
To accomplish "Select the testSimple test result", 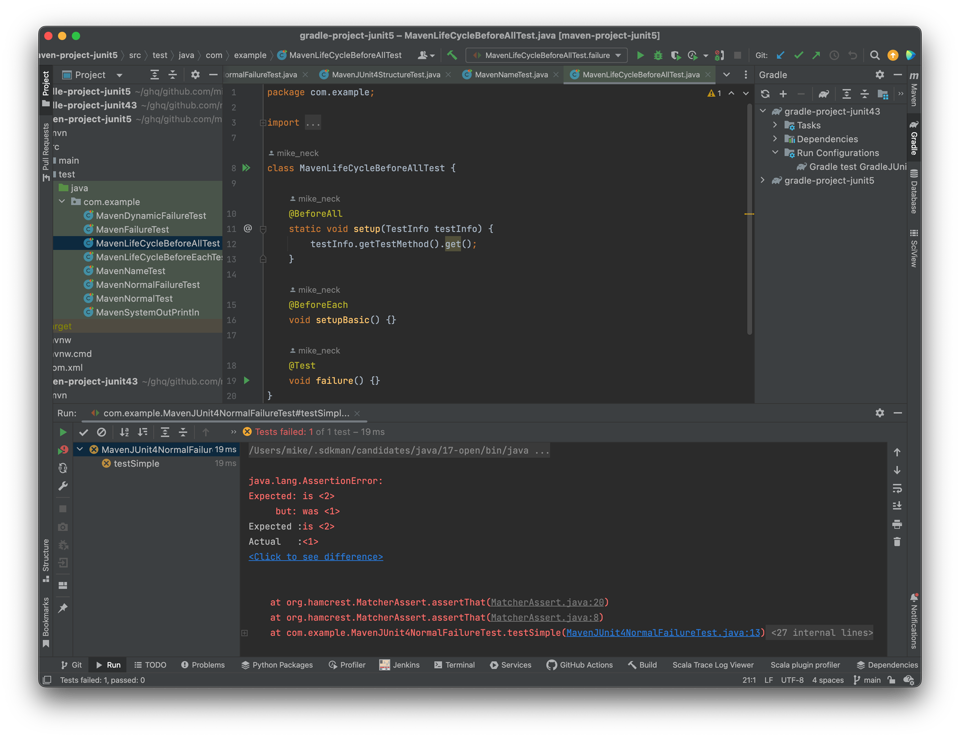I will pos(137,464).
